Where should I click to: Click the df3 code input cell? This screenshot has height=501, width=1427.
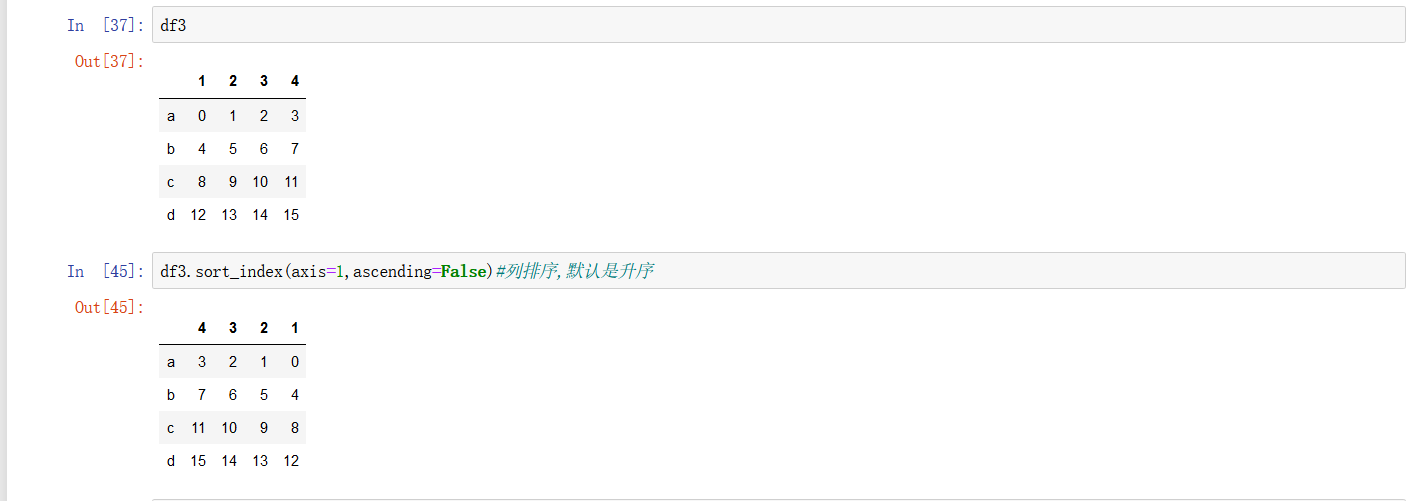tap(778, 25)
